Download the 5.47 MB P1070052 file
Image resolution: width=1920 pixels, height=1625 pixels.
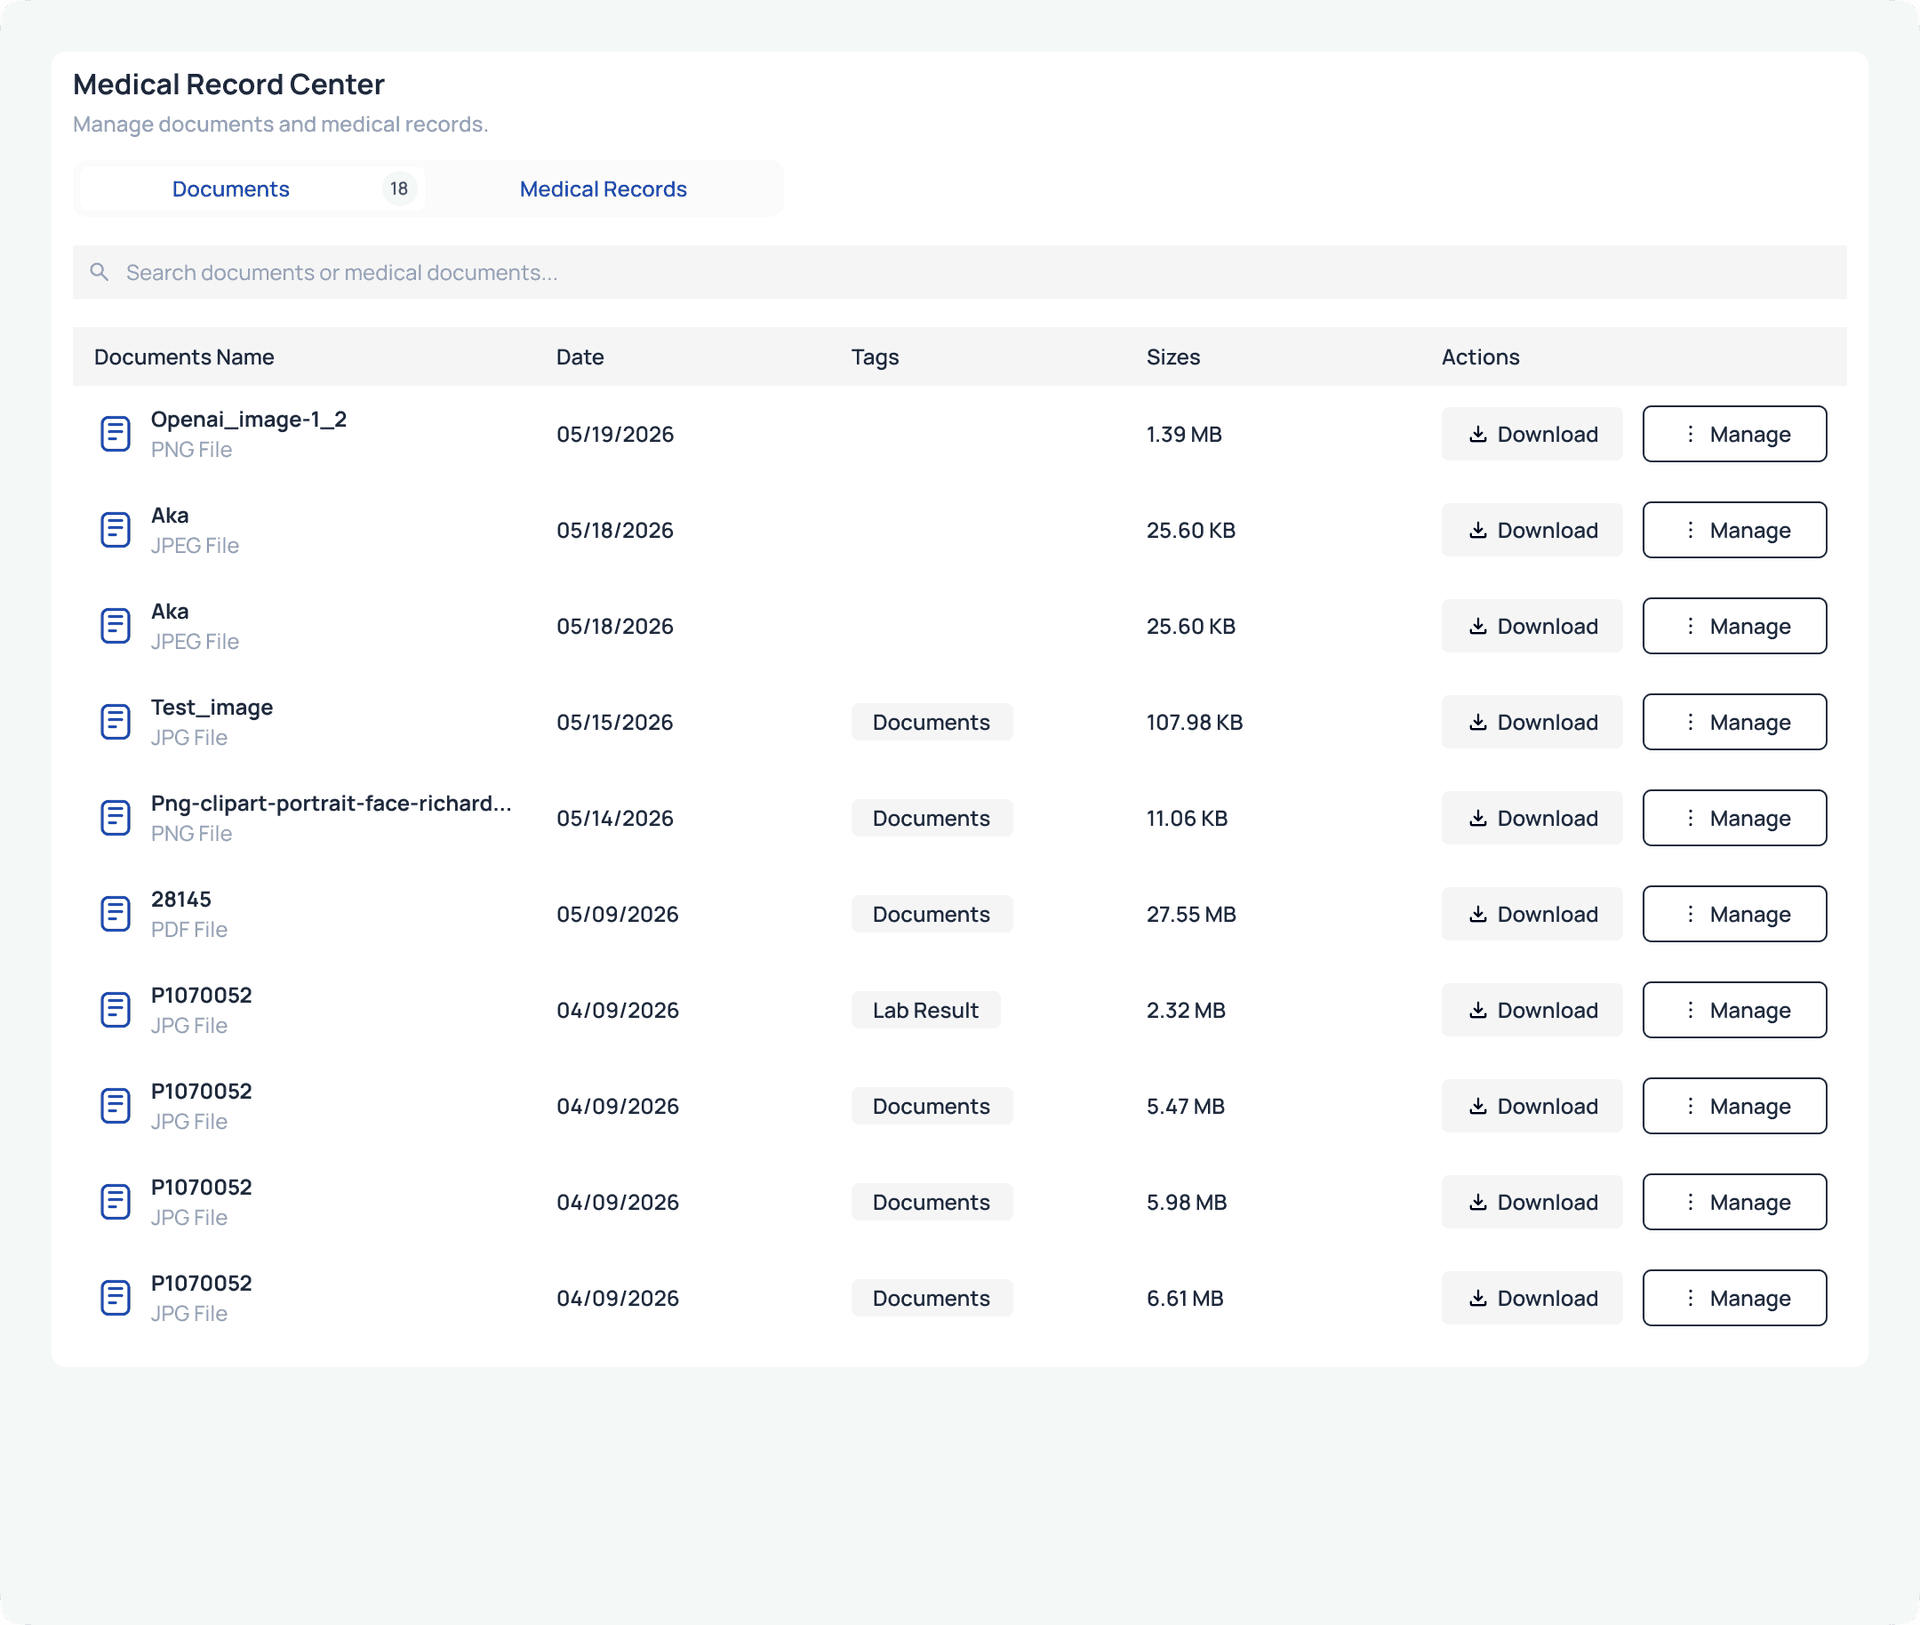click(x=1532, y=1106)
